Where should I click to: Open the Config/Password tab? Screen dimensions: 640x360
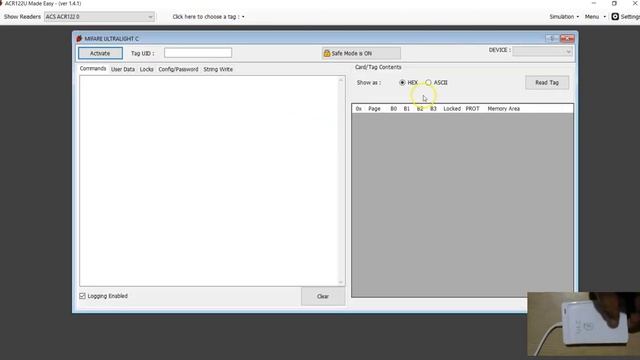pyautogui.click(x=178, y=69)
